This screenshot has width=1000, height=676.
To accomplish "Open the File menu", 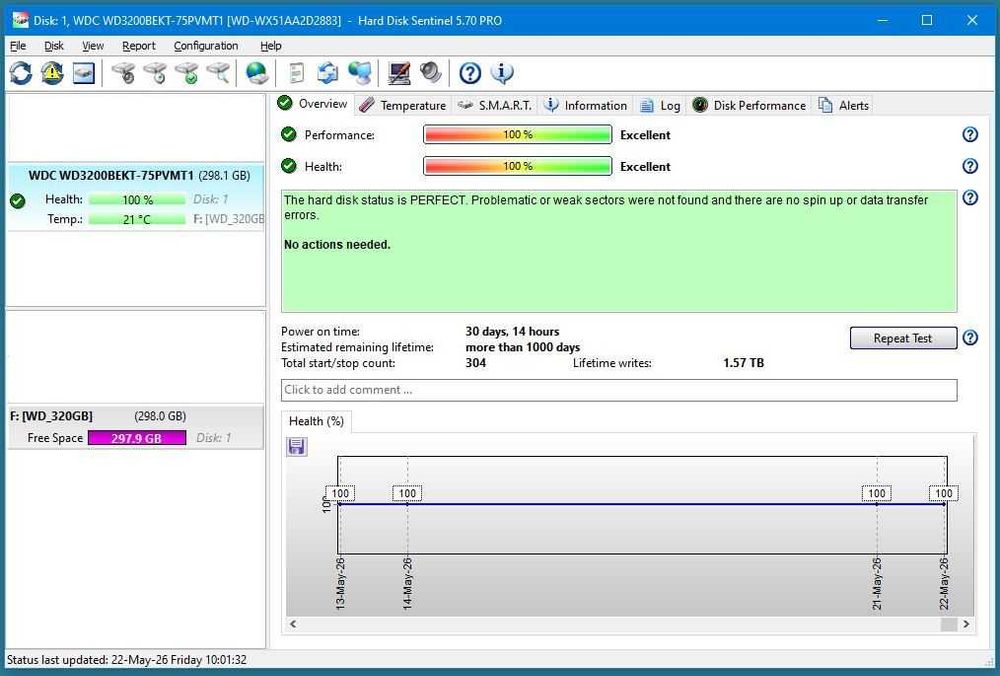I will 18,46.
